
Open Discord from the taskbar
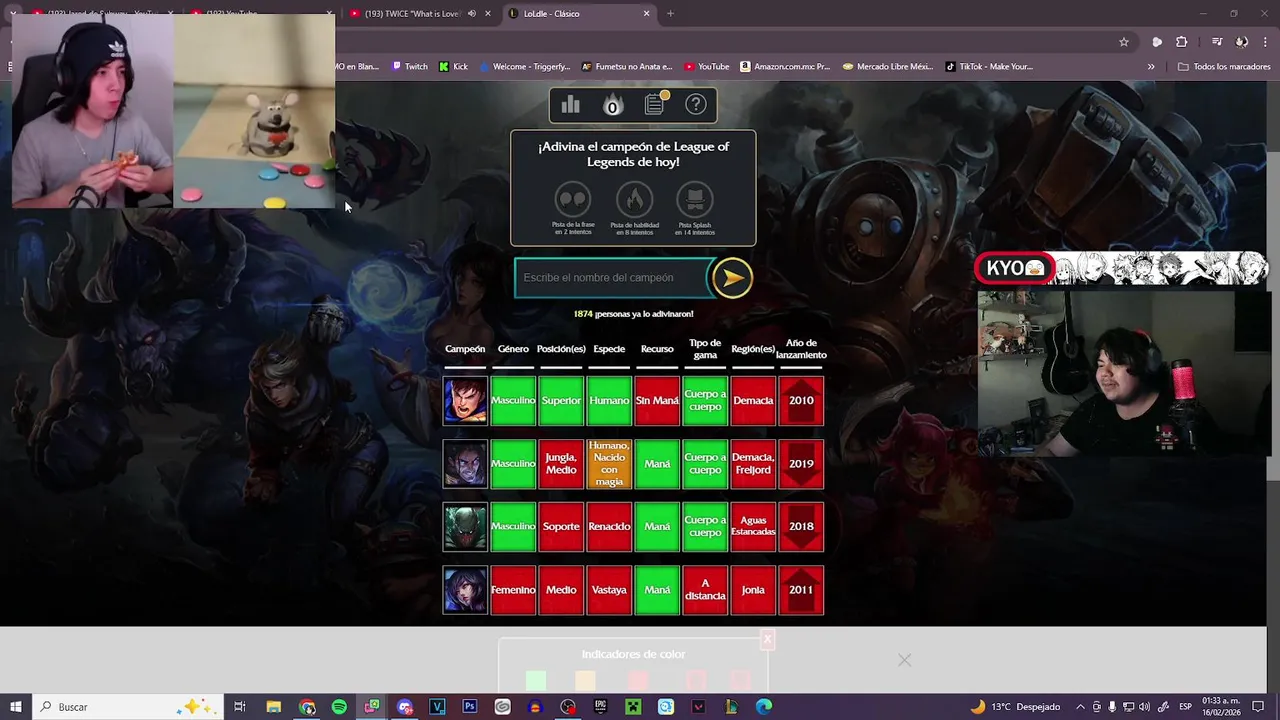(x=404, y=707)
